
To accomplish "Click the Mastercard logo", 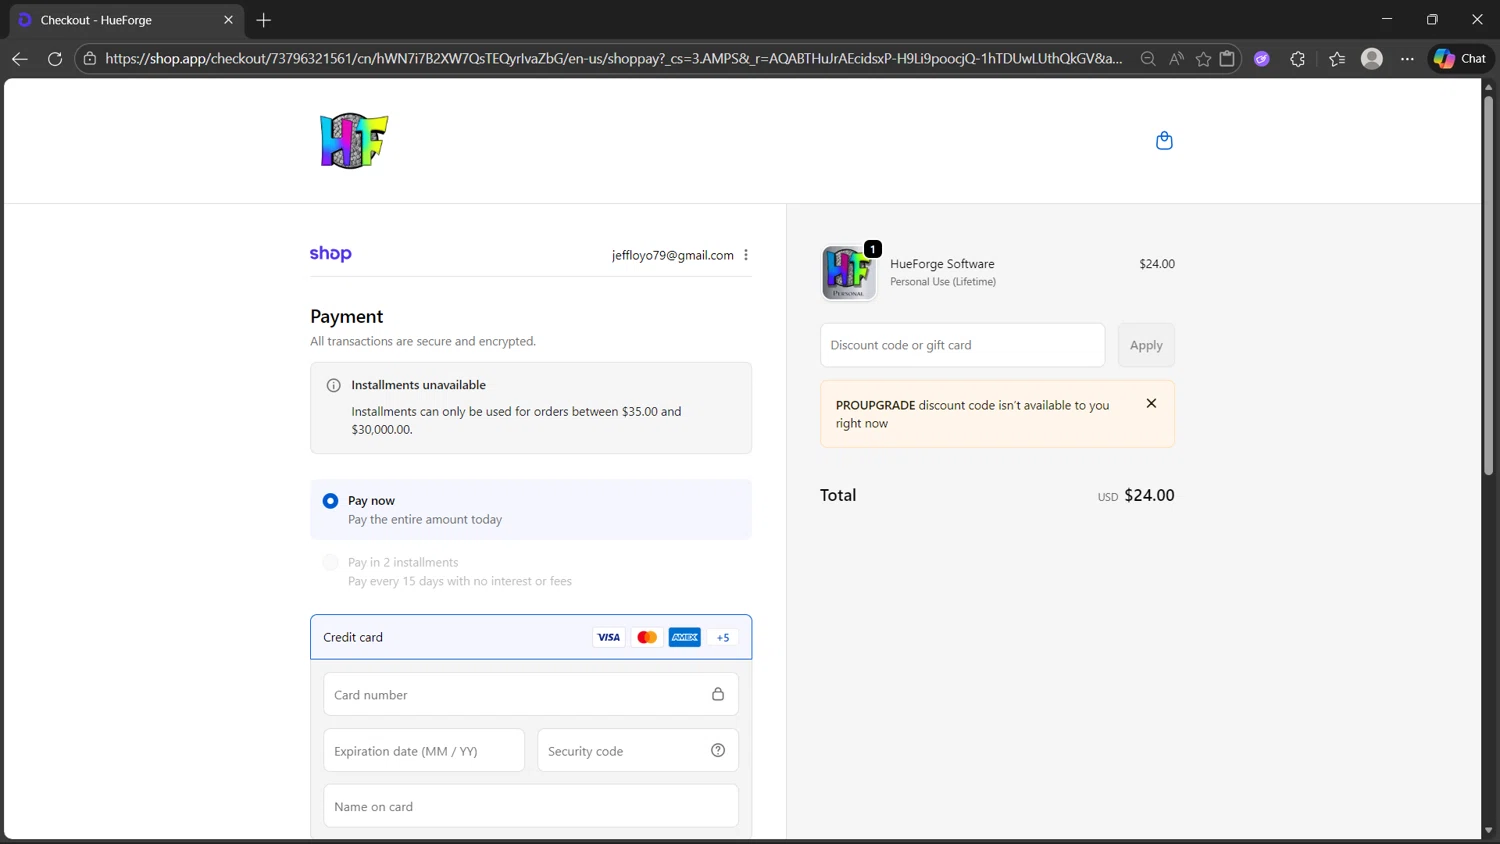I will point(647,637).
